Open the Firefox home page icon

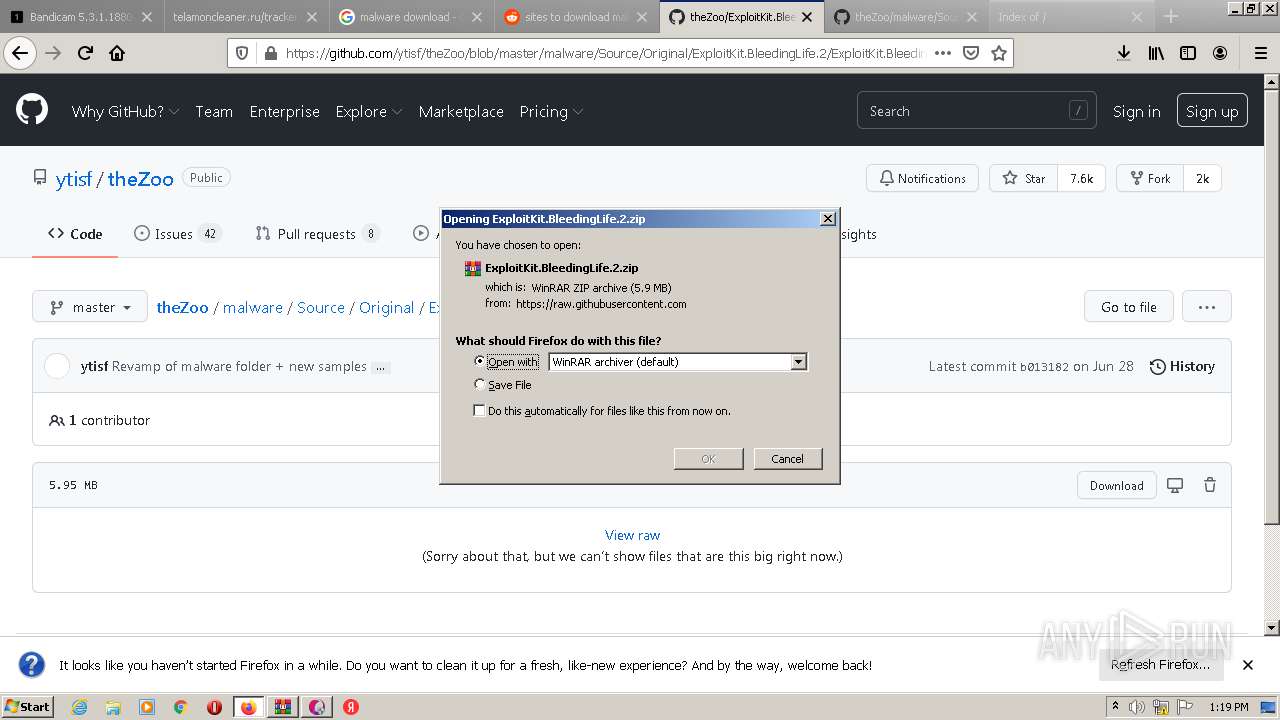(117, 53)
